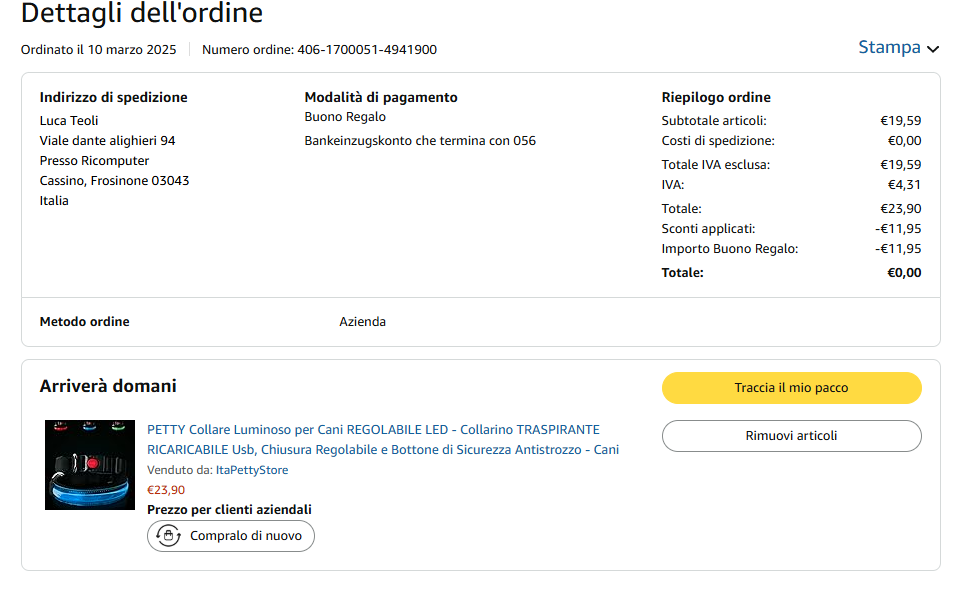Click the Rimuovi articoli button
Screen dimensions: 972x591
[791, 436]
